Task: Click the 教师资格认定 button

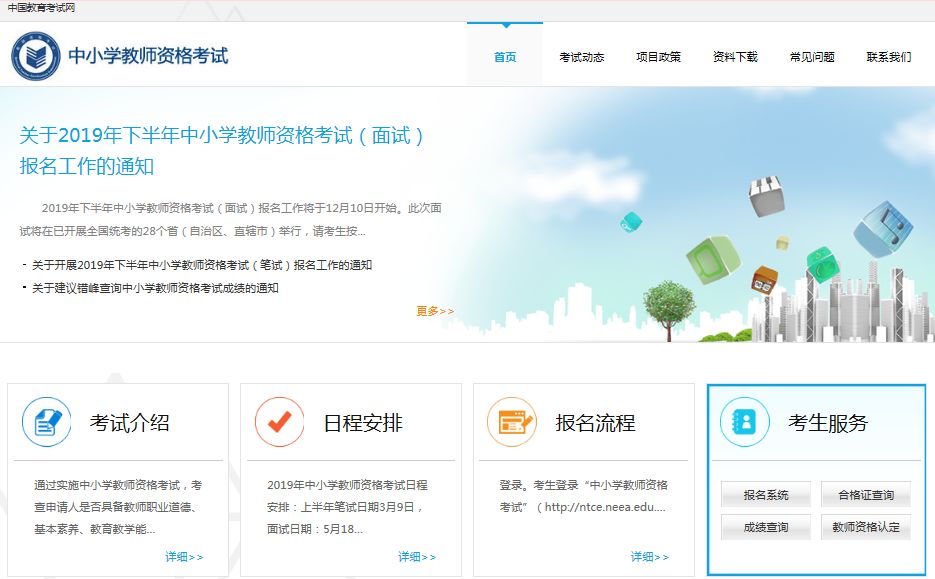Action: pos(866,527)
